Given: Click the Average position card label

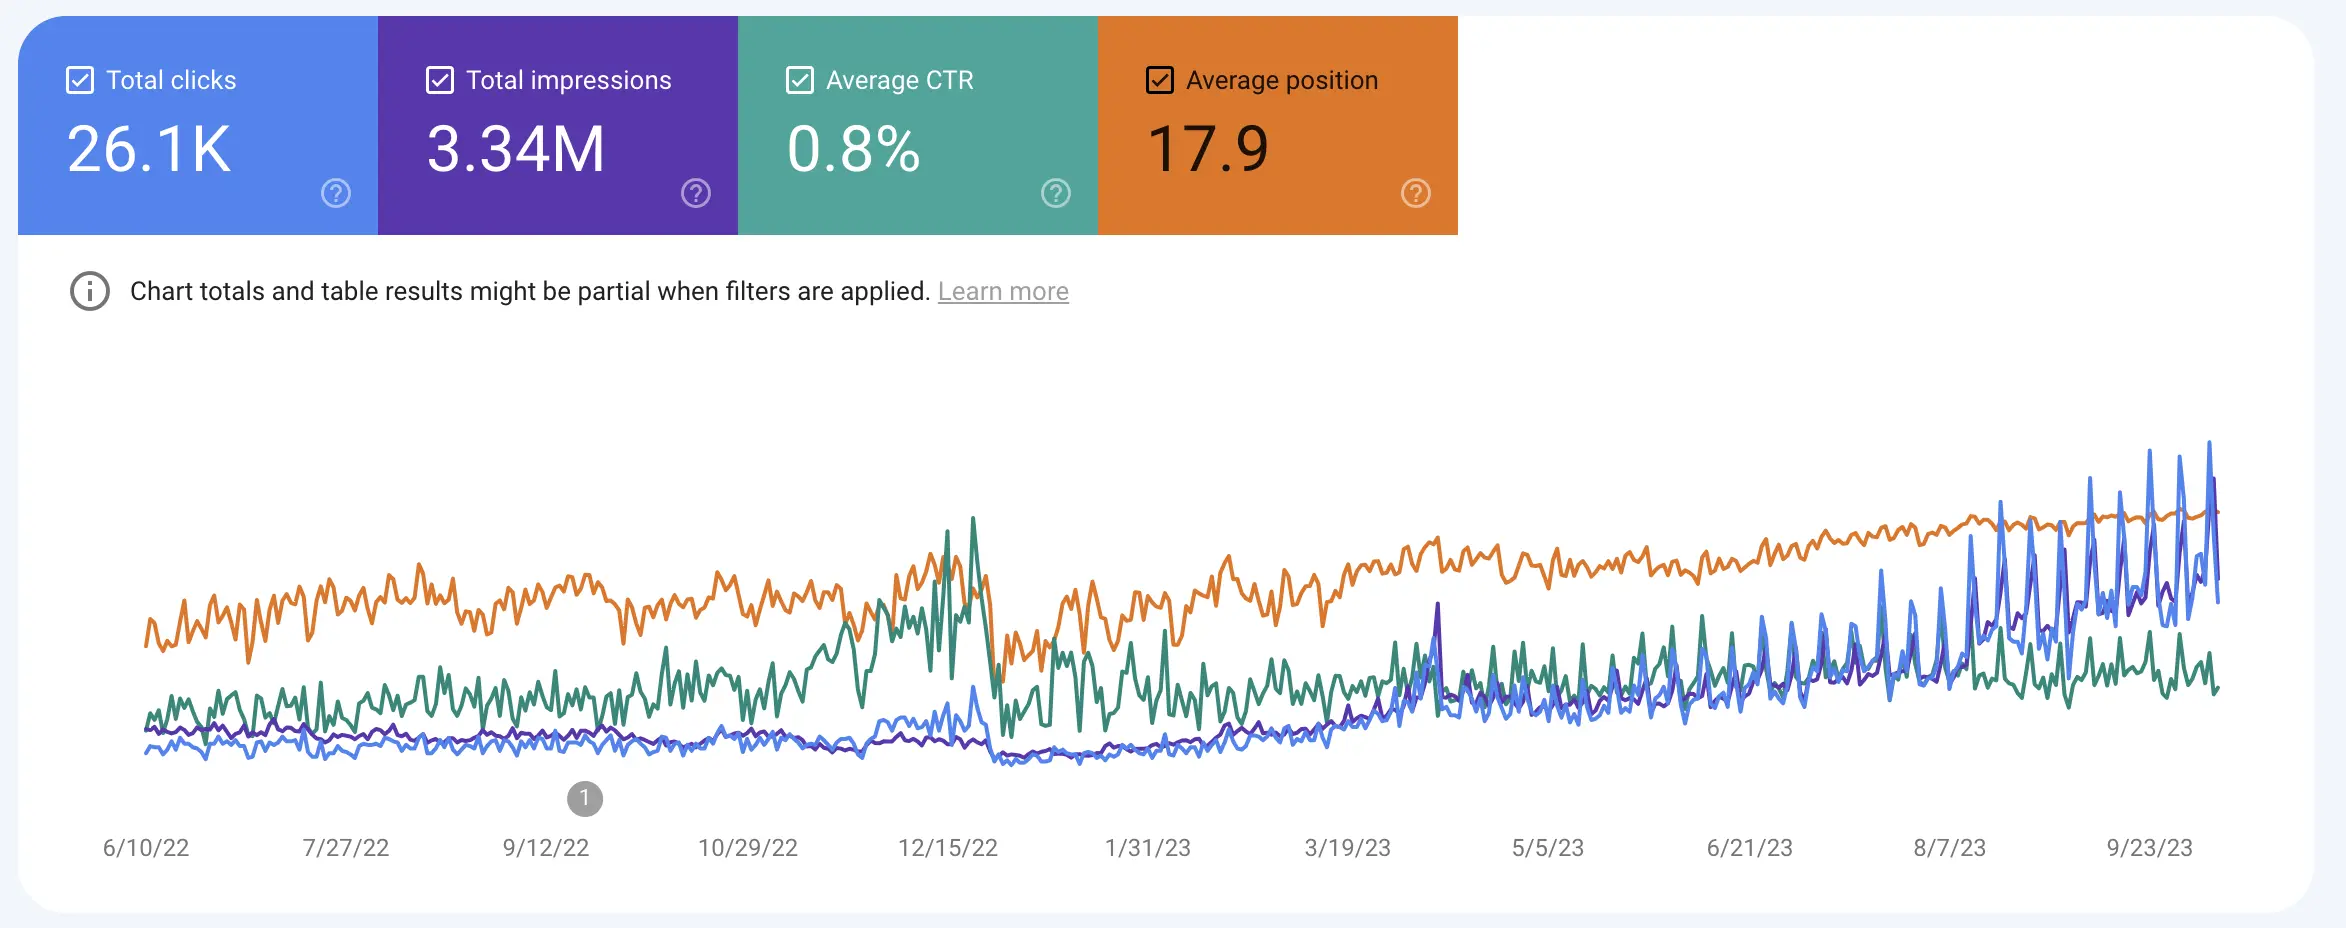Looking at the screenshot, I should 1282,80.
